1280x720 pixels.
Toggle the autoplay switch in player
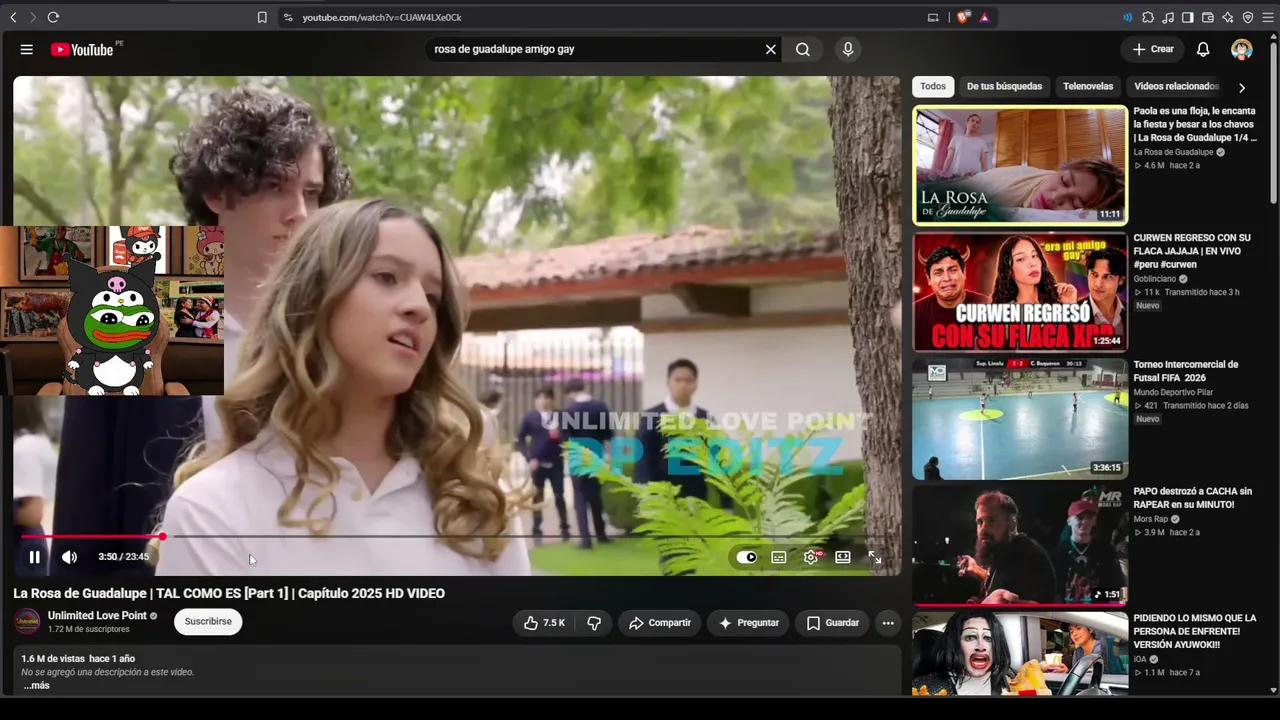pos(747,557)
